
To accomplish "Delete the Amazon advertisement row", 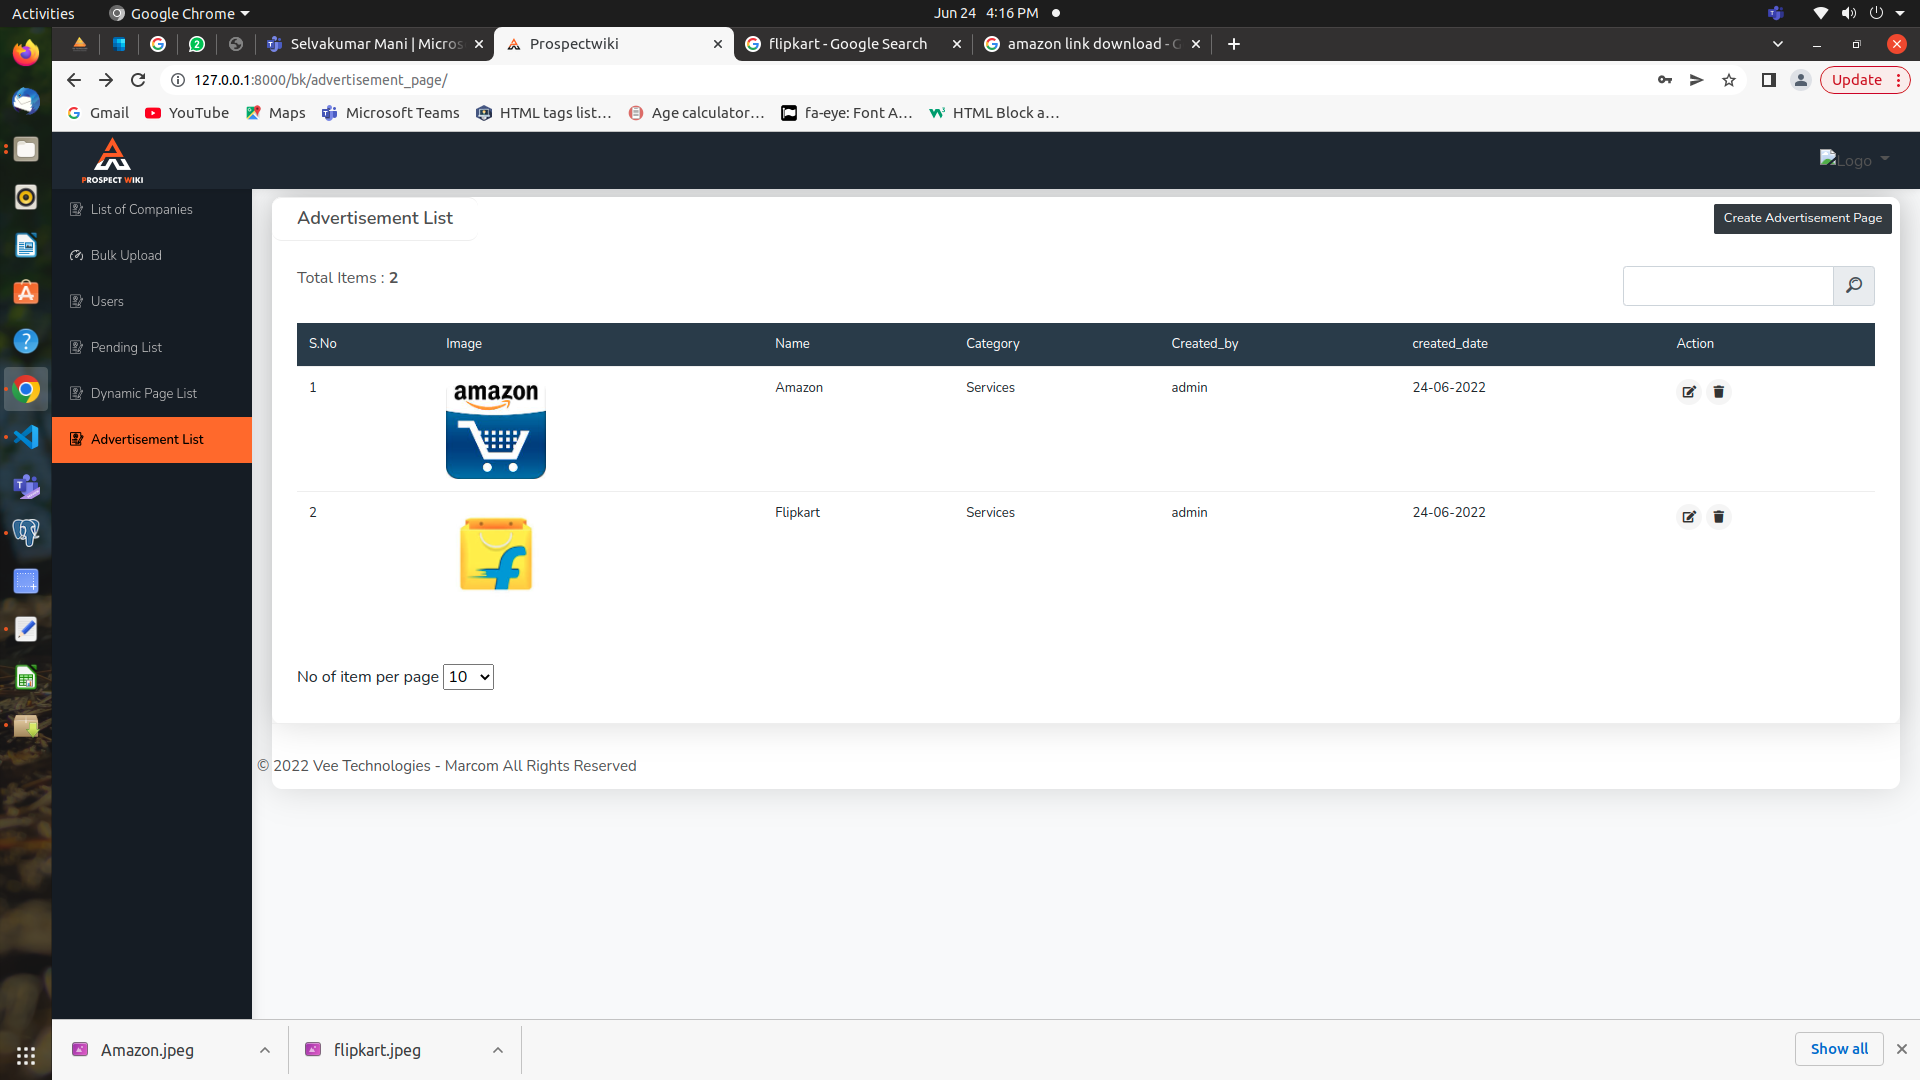I will click(x=1719, y=392).
